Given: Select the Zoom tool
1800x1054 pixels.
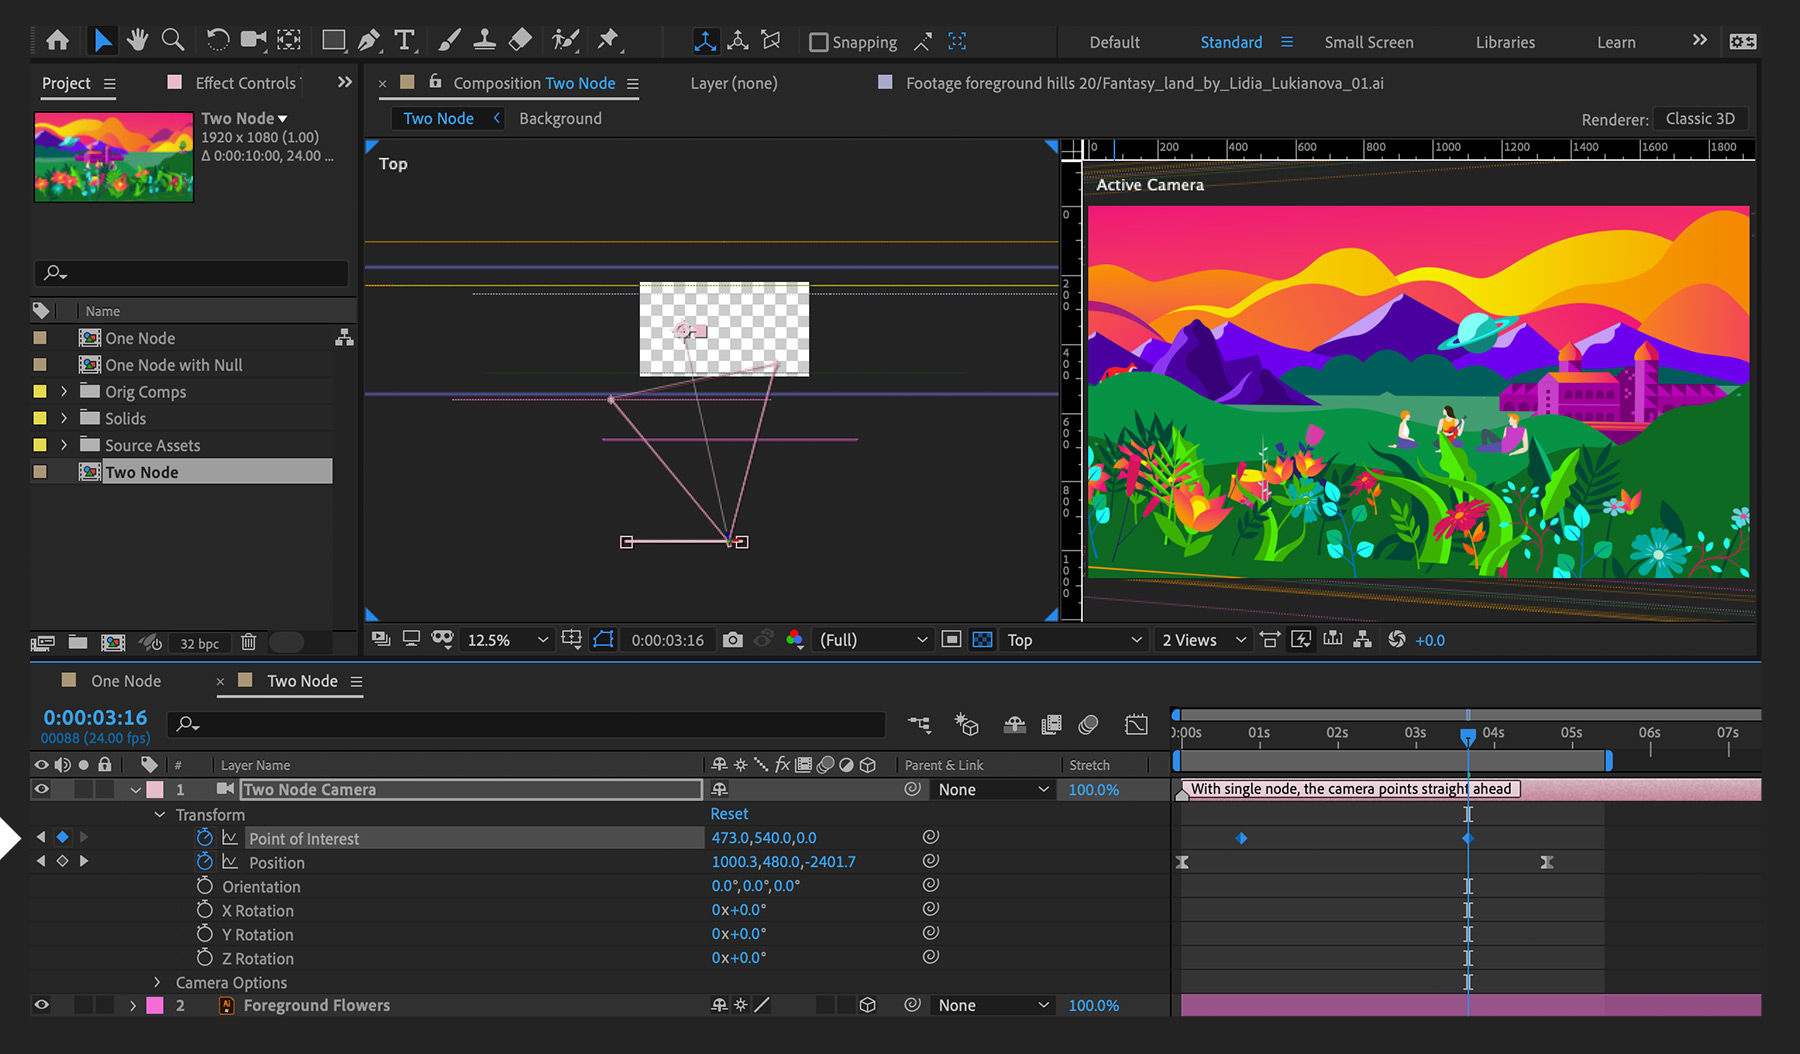Looking at the screenshot, I should pos(173,40).
